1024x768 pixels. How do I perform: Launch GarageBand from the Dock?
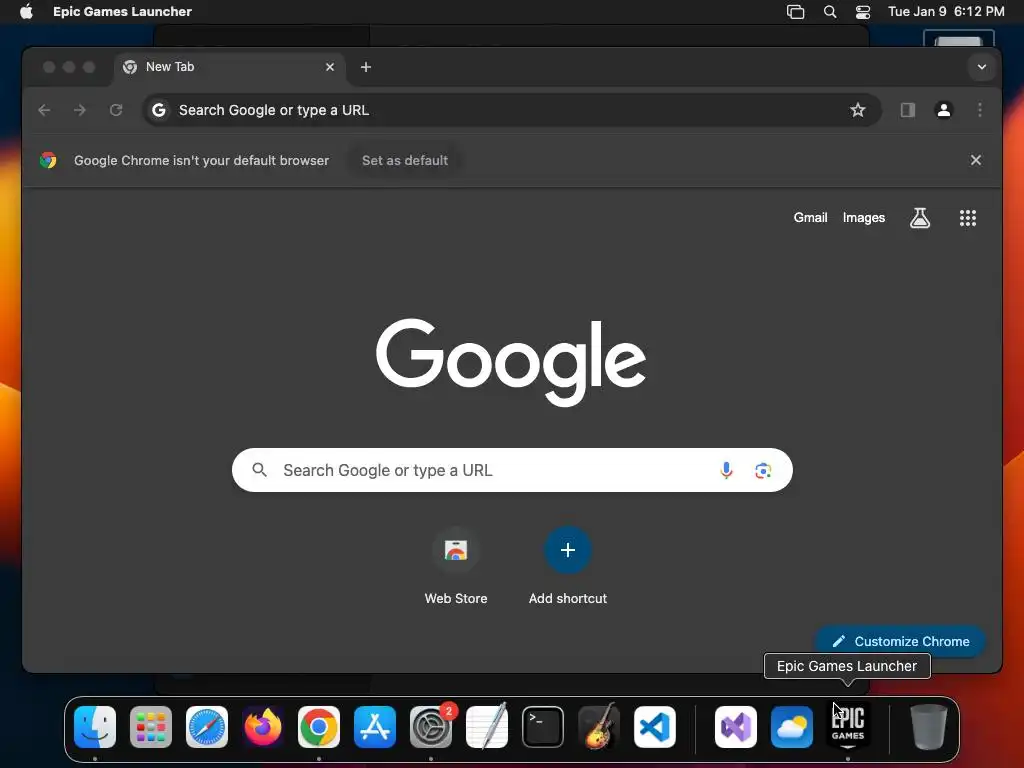pyautogui.click(x=599, y=727)
